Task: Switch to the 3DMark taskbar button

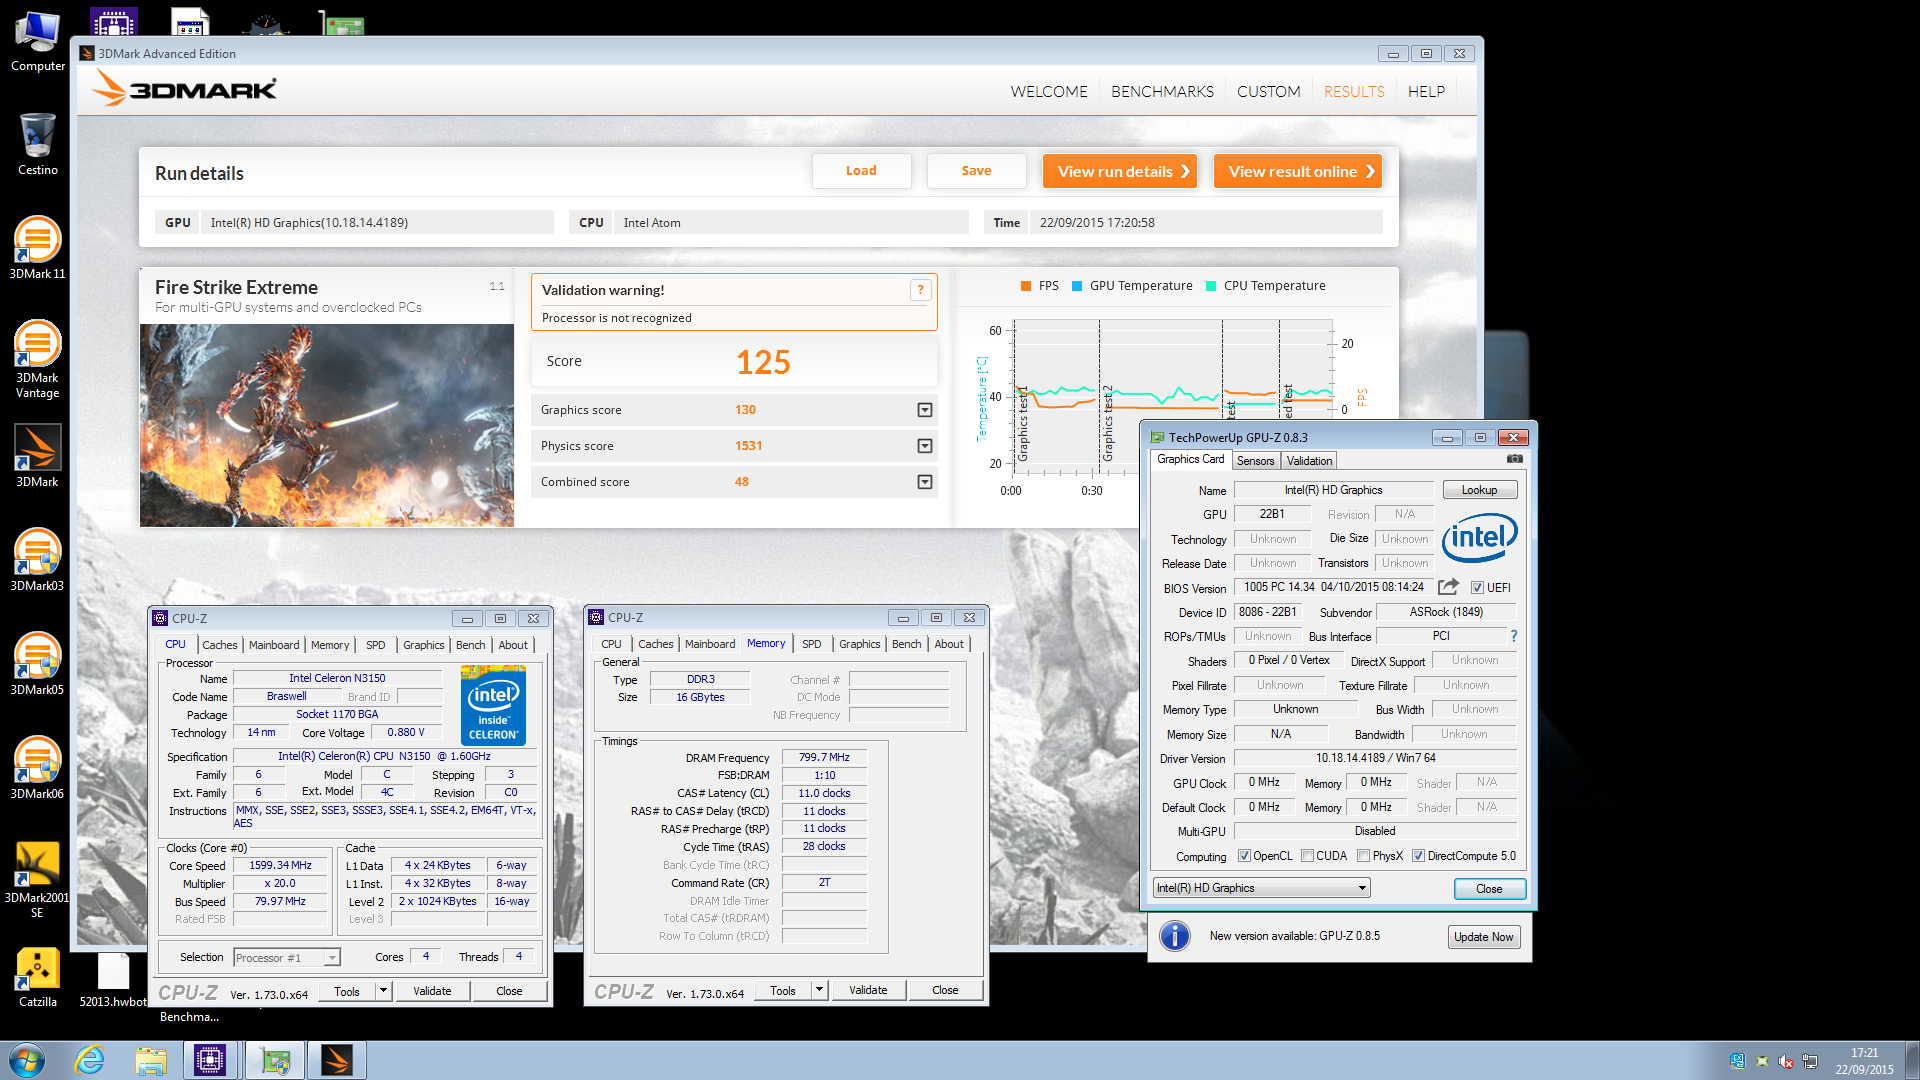Action: click(337, 1060)
